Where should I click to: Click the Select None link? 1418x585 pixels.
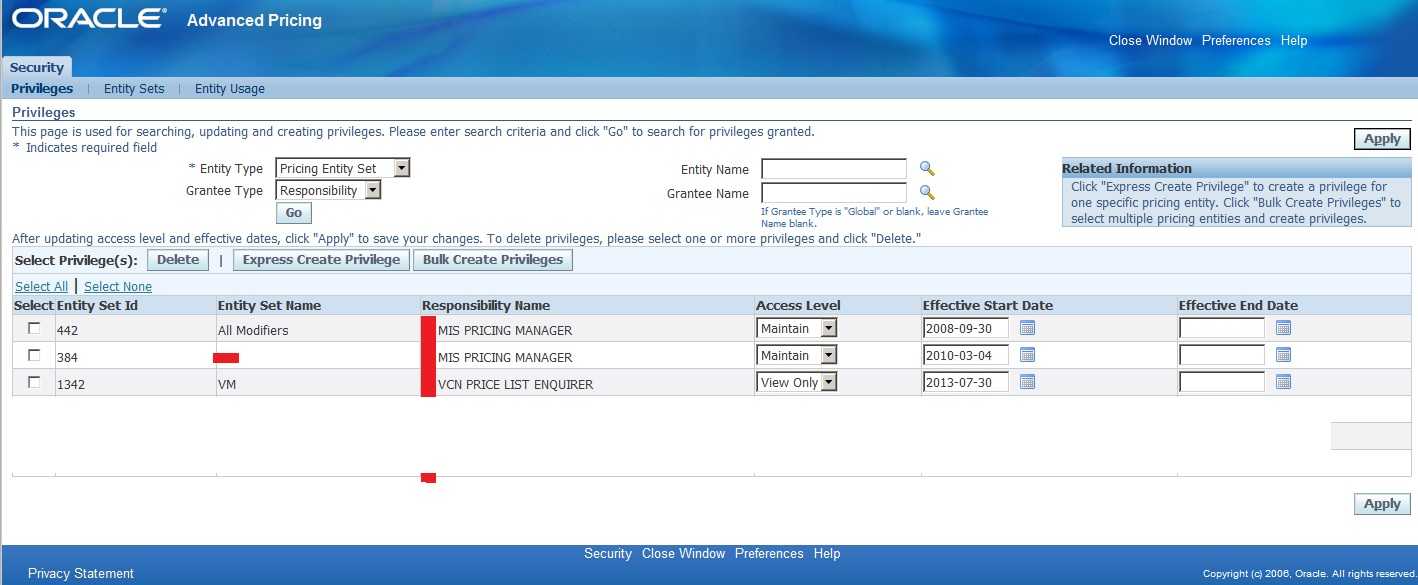pyautogui.click(x=118, y=286)
